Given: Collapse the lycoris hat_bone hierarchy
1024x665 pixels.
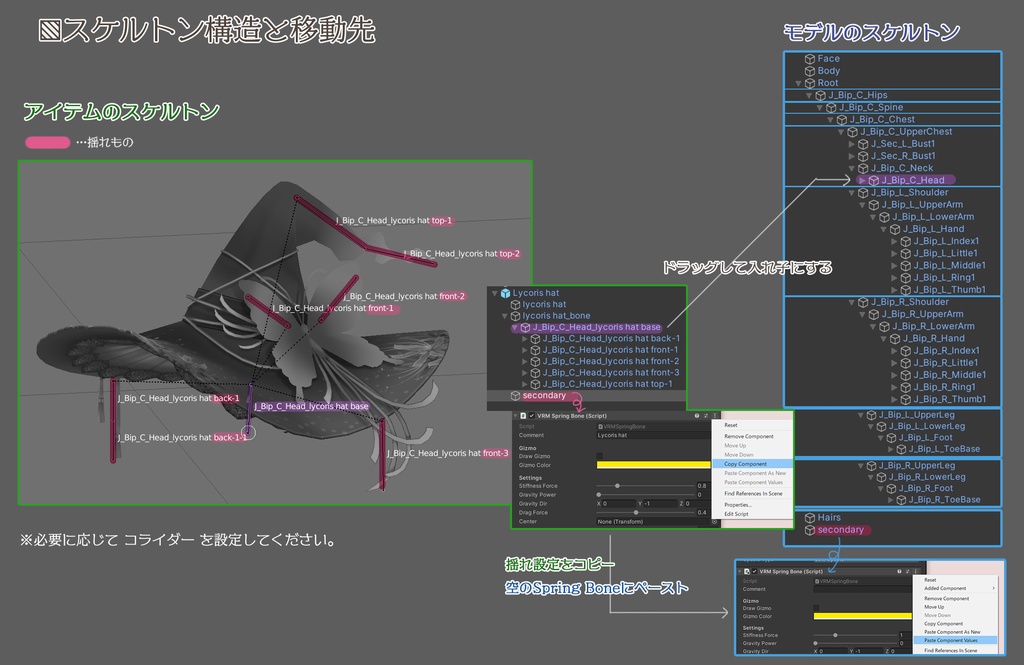Looking at the screenshot, I should 505,316.
